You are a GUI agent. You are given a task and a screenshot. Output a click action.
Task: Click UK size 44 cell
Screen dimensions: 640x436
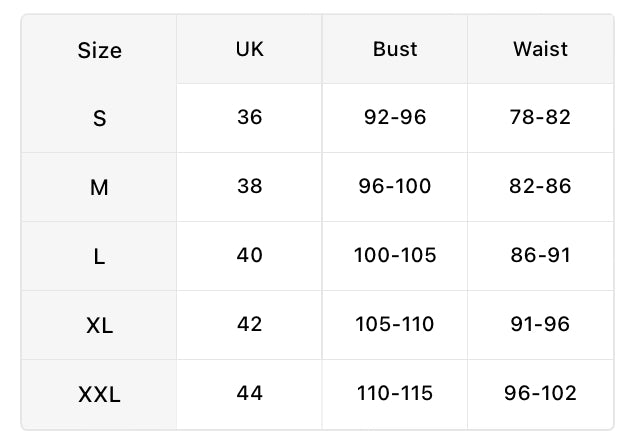[249, 393]
